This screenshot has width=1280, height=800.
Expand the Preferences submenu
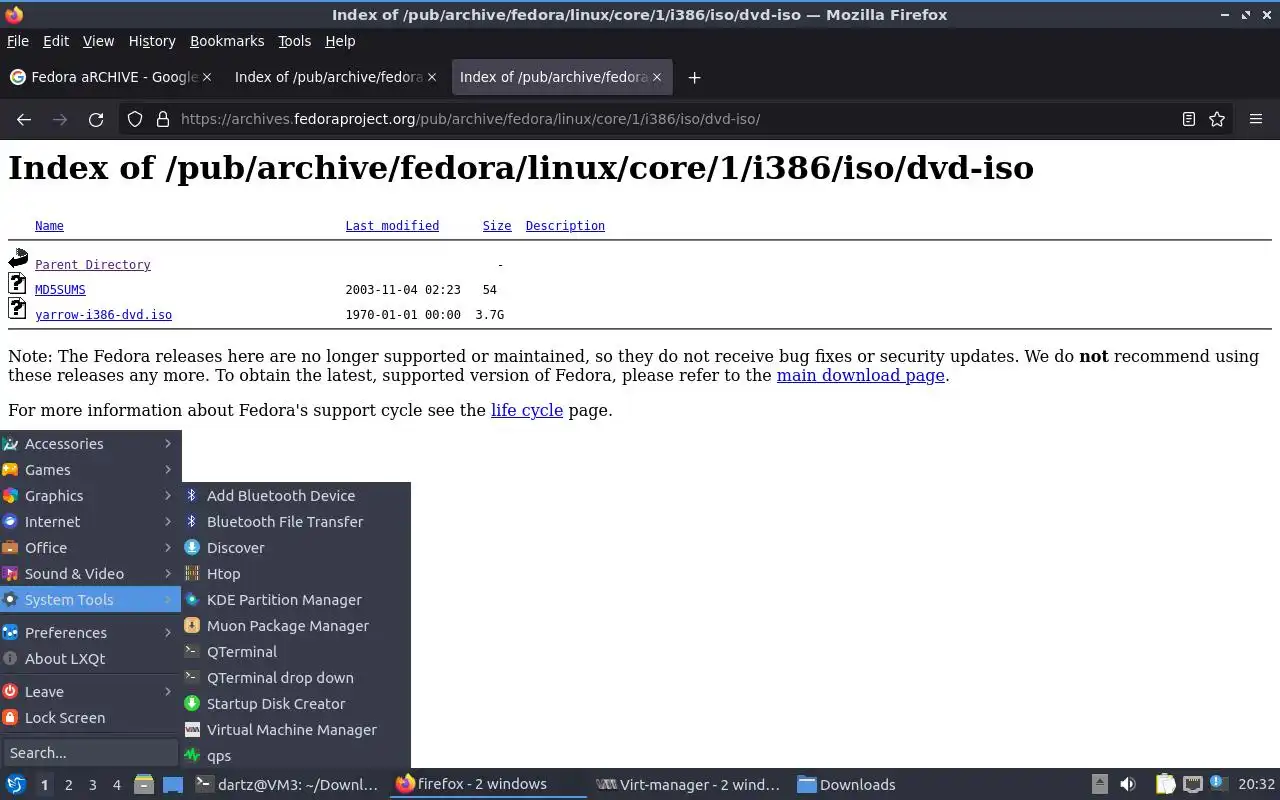[x=90, y=633]
